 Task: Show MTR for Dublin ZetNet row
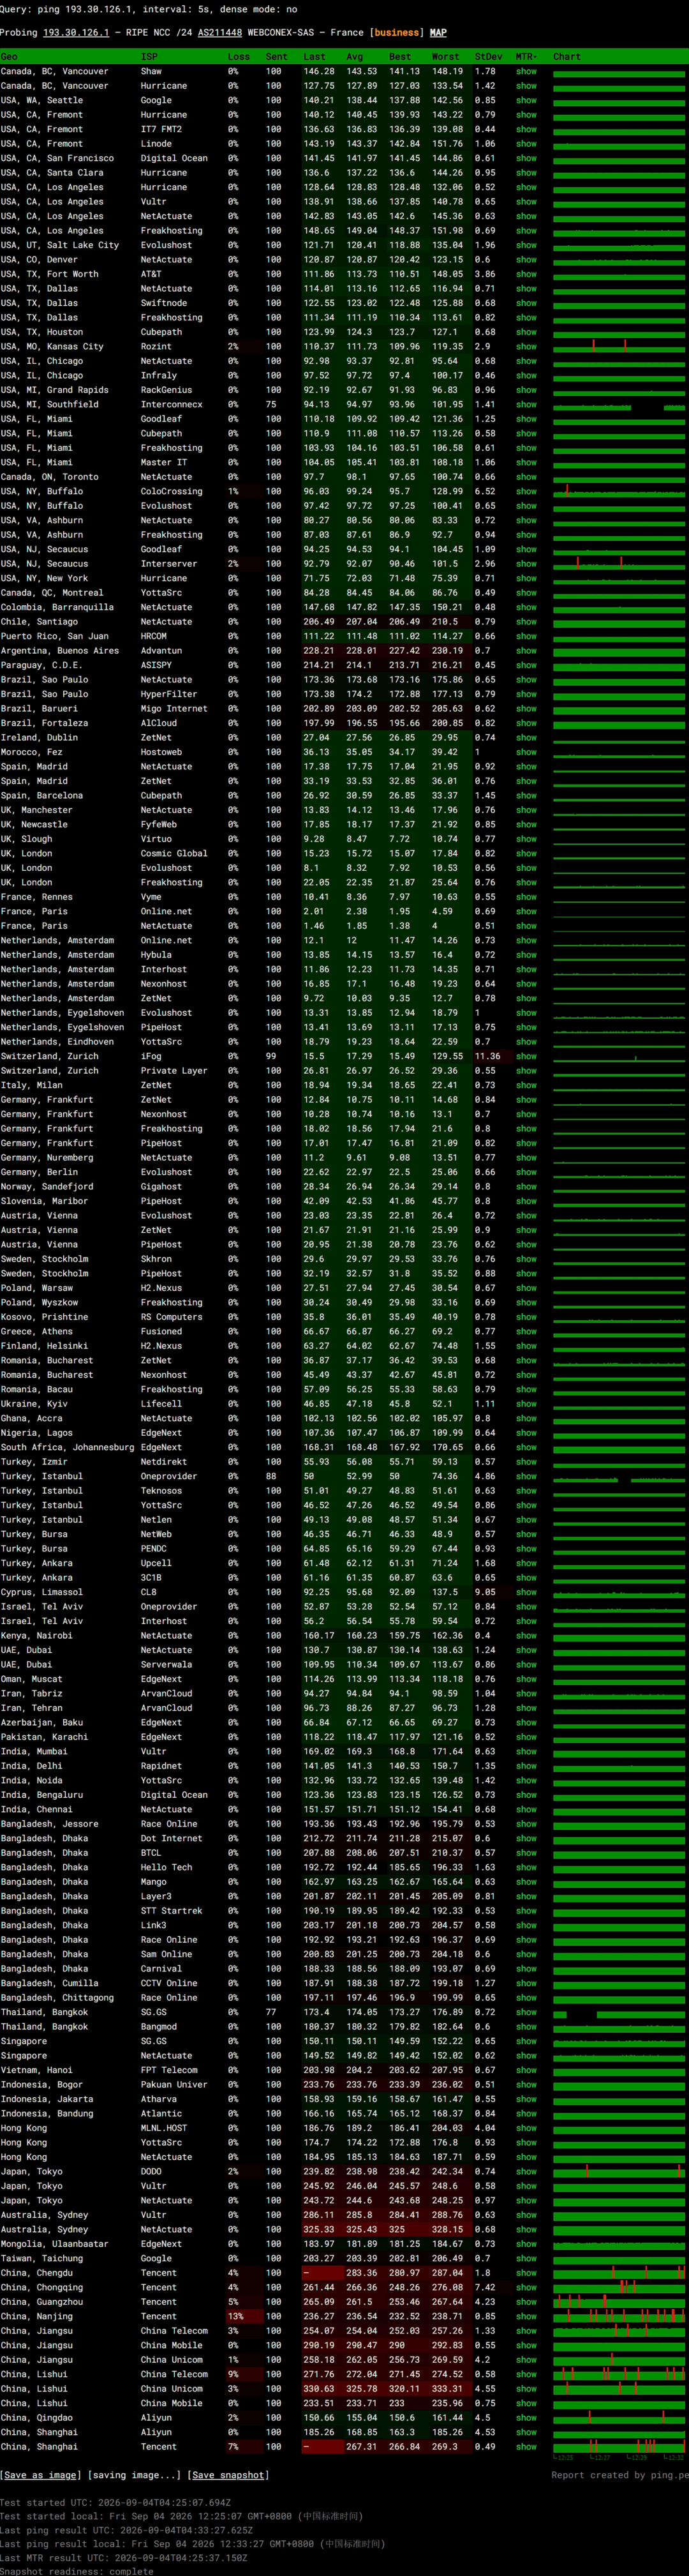(x=526, y=738)
